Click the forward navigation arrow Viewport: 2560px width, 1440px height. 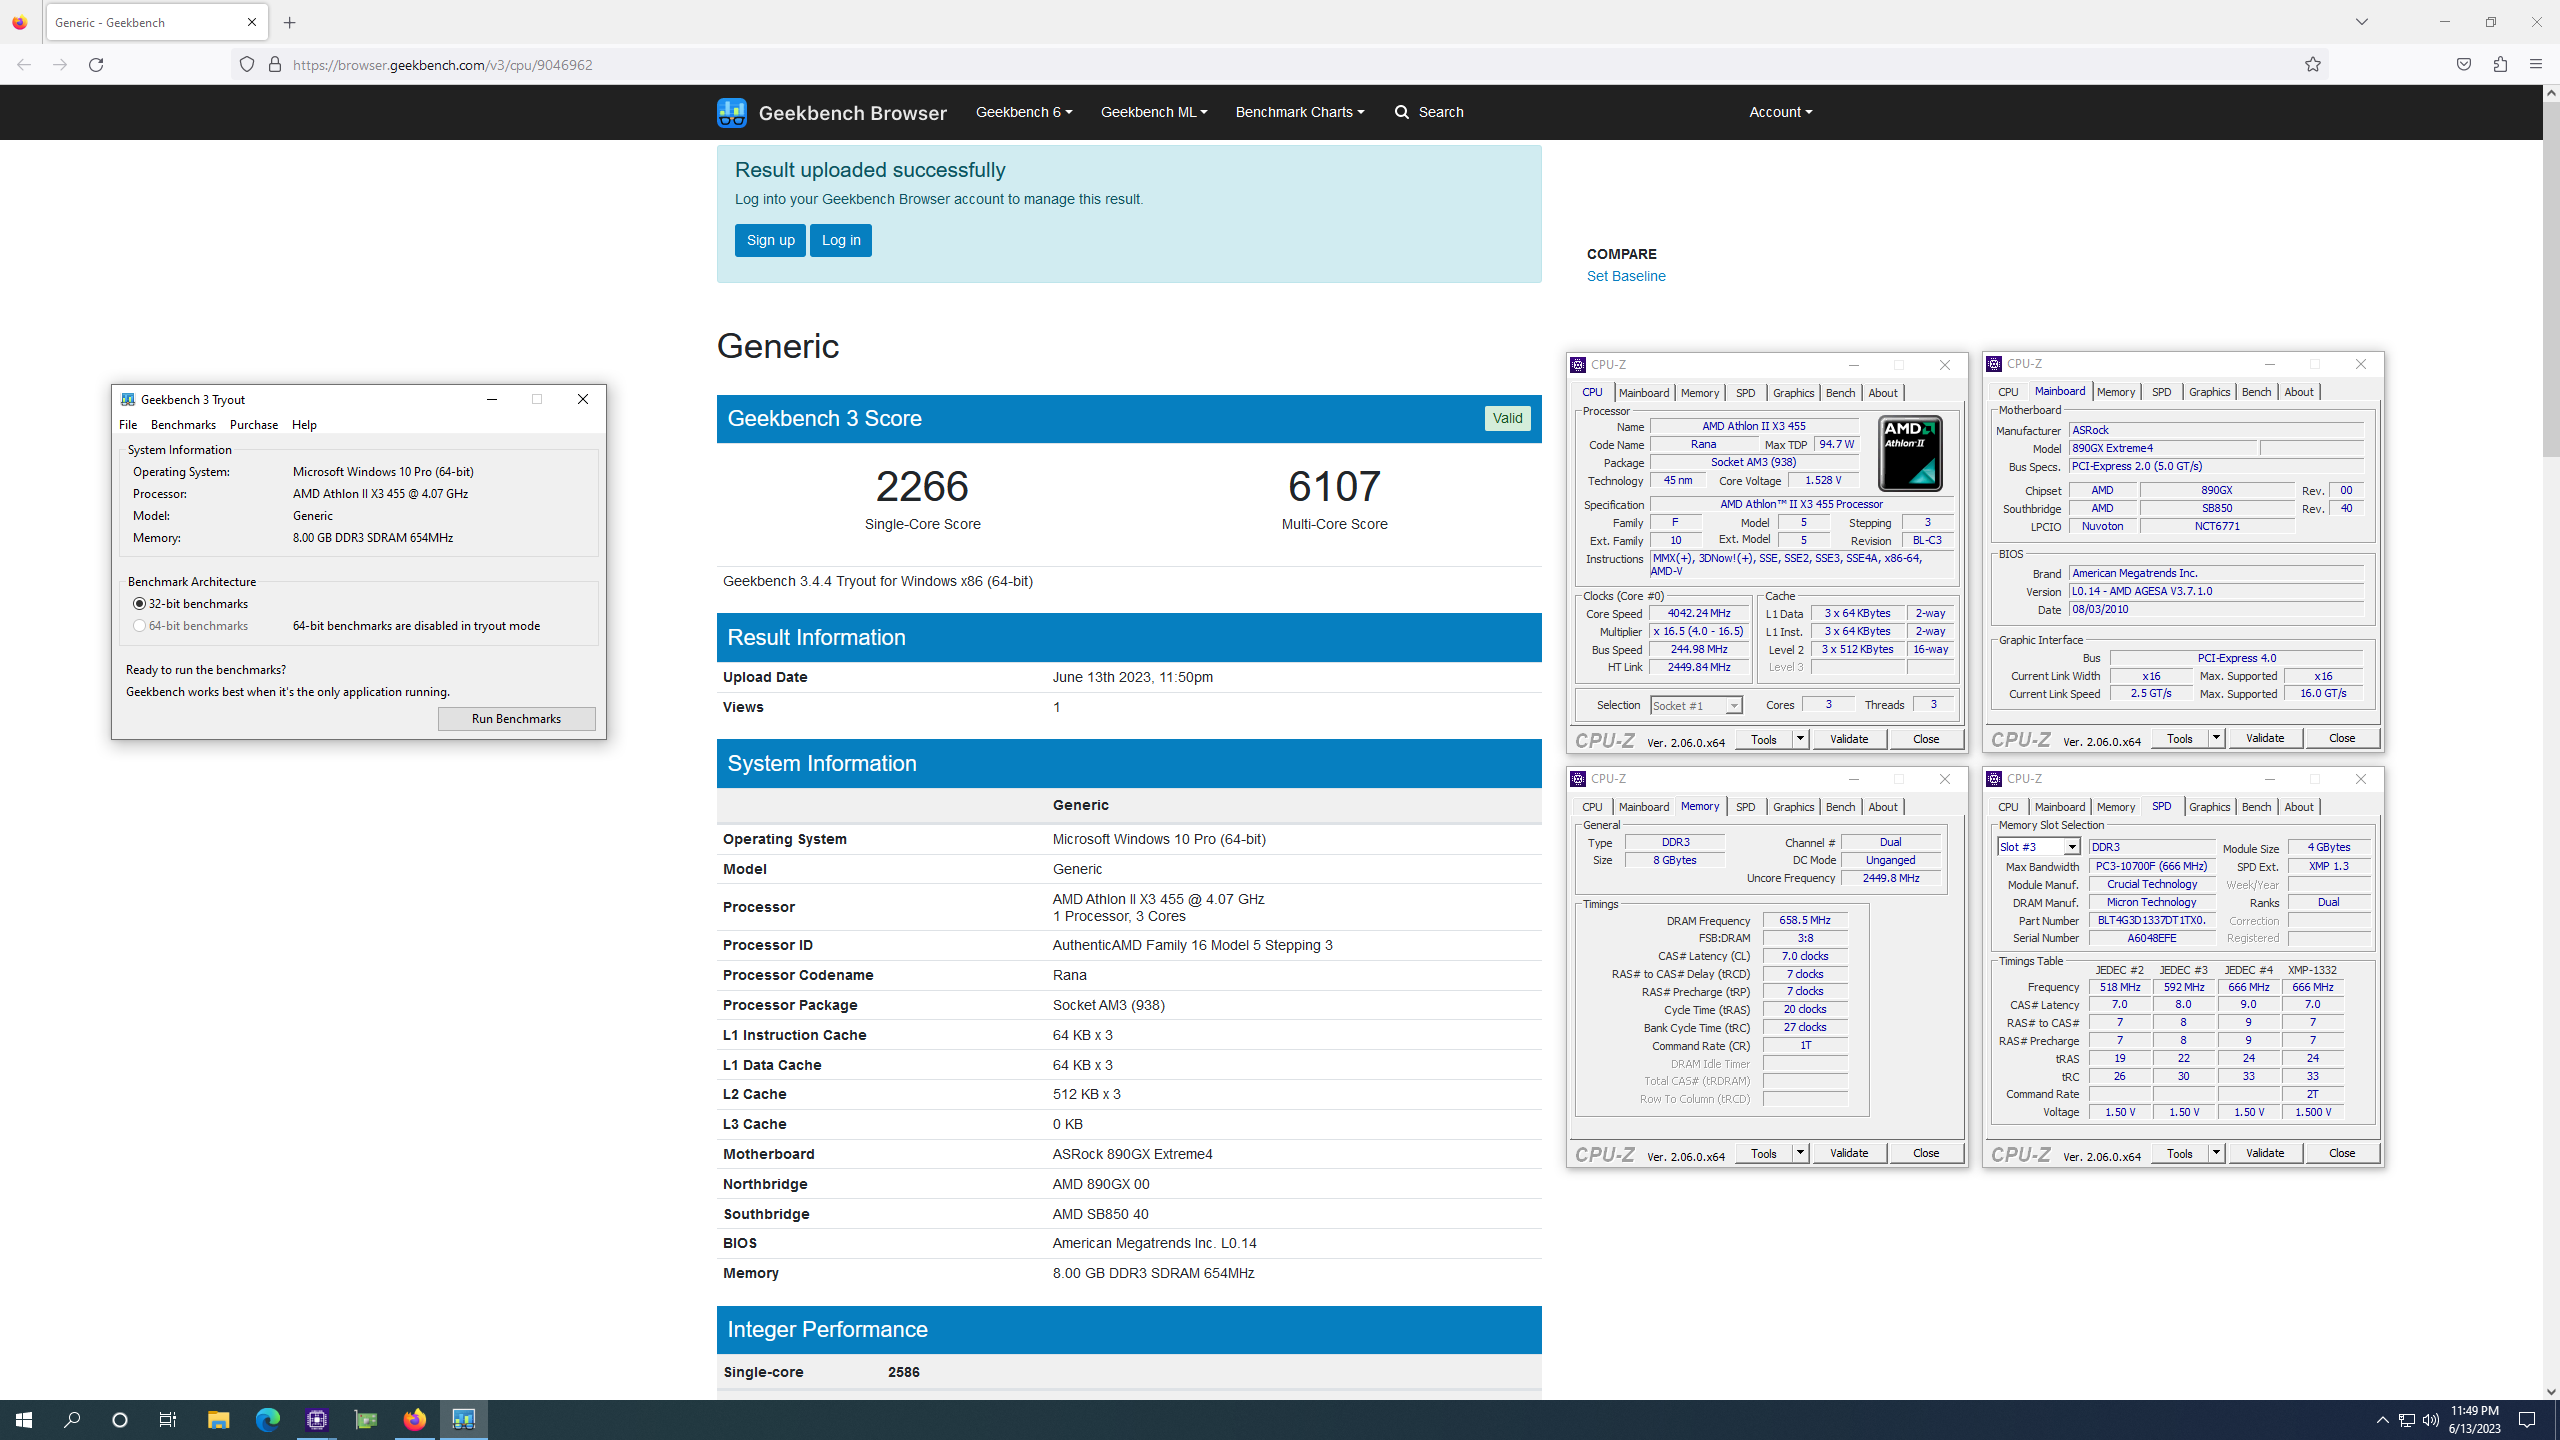tap(60, 65)
